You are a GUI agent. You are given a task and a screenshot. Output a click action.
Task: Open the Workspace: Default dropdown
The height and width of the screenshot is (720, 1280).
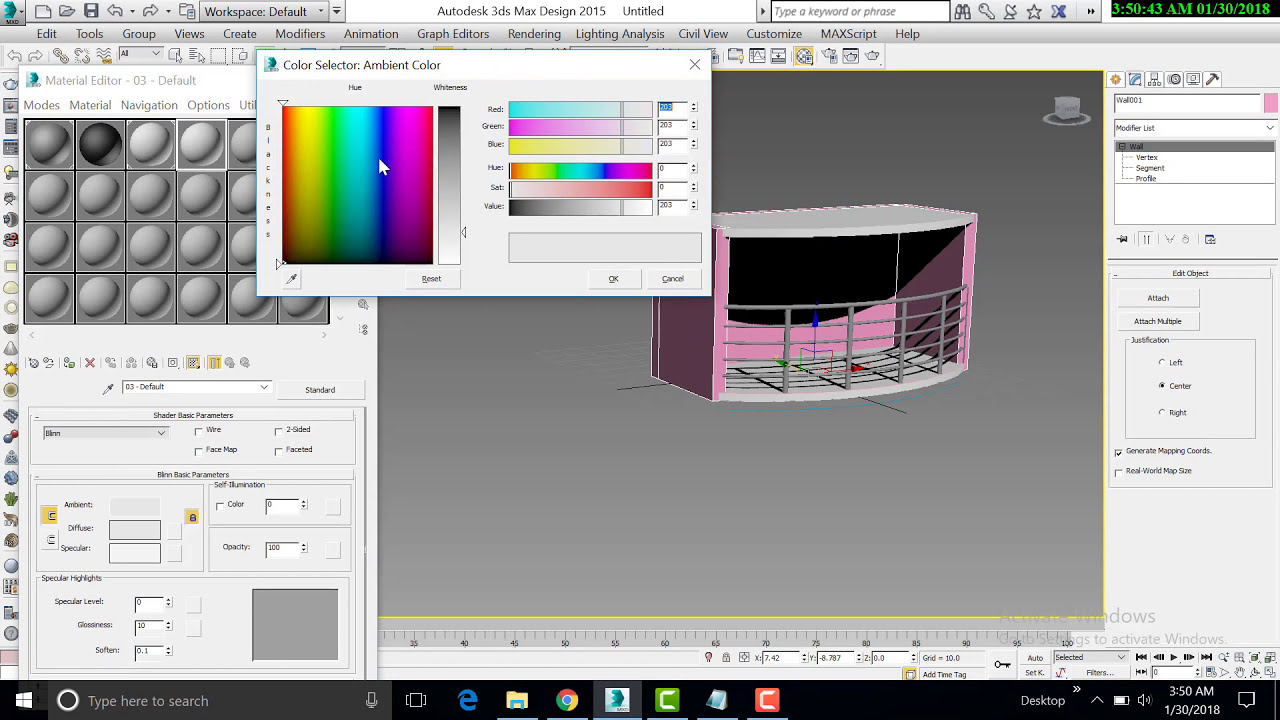pos(265,11)
